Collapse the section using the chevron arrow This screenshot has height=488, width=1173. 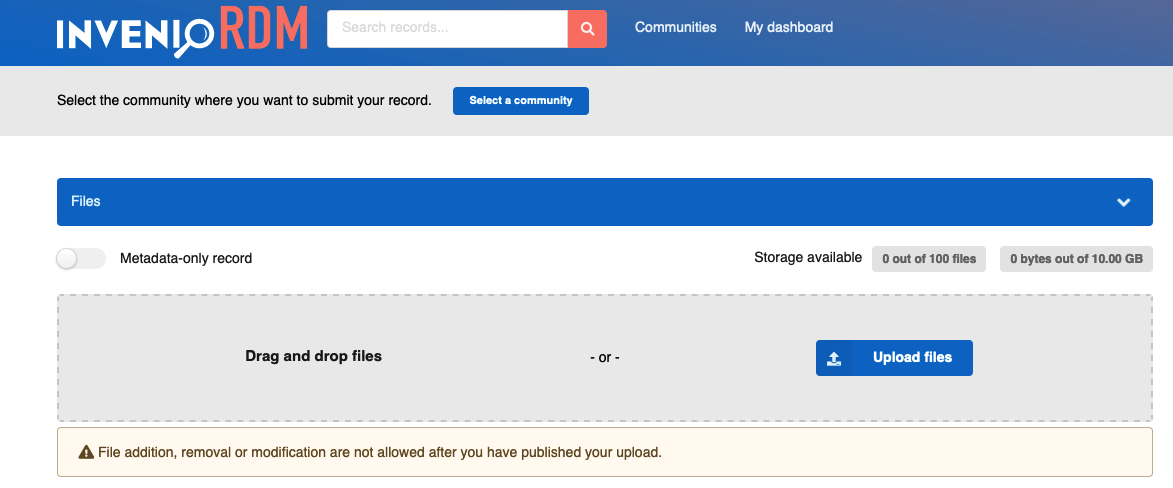click(1123, 202)
